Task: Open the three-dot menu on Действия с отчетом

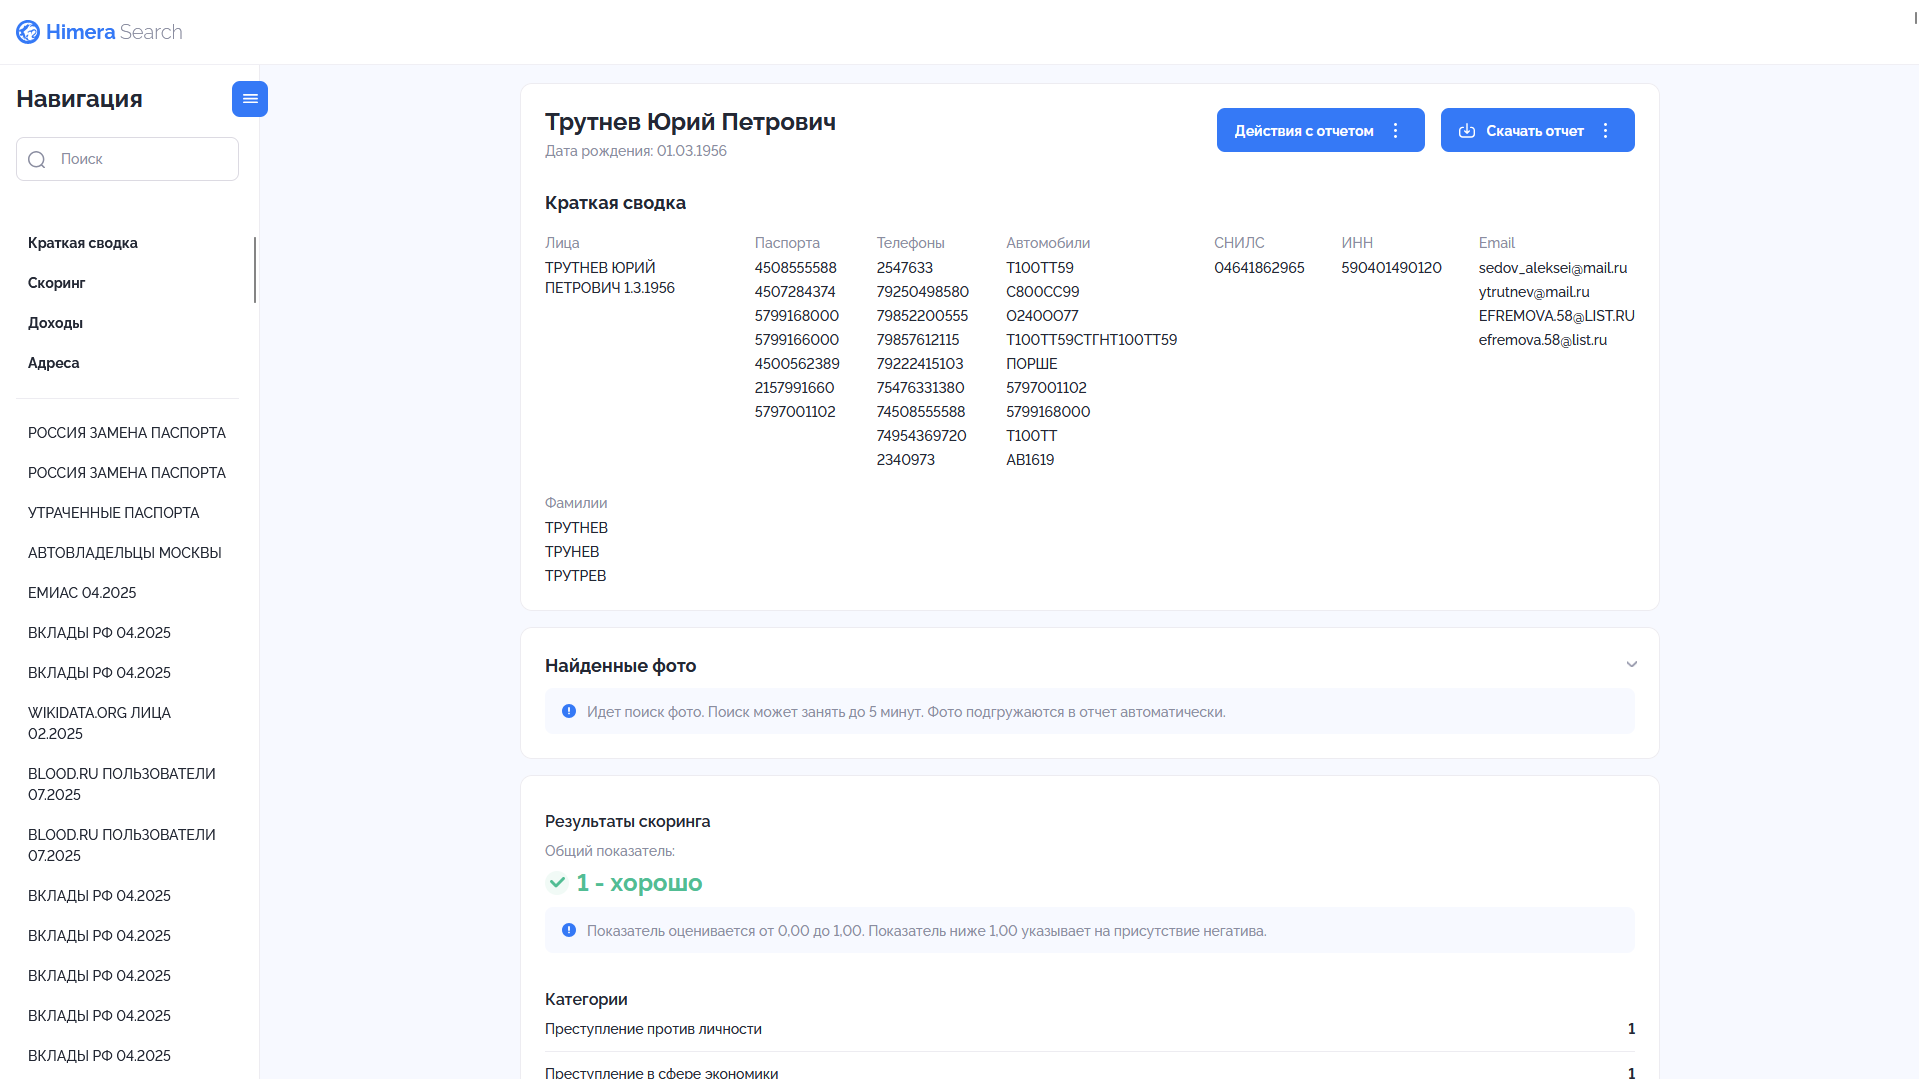Action: click(1396, 131)
